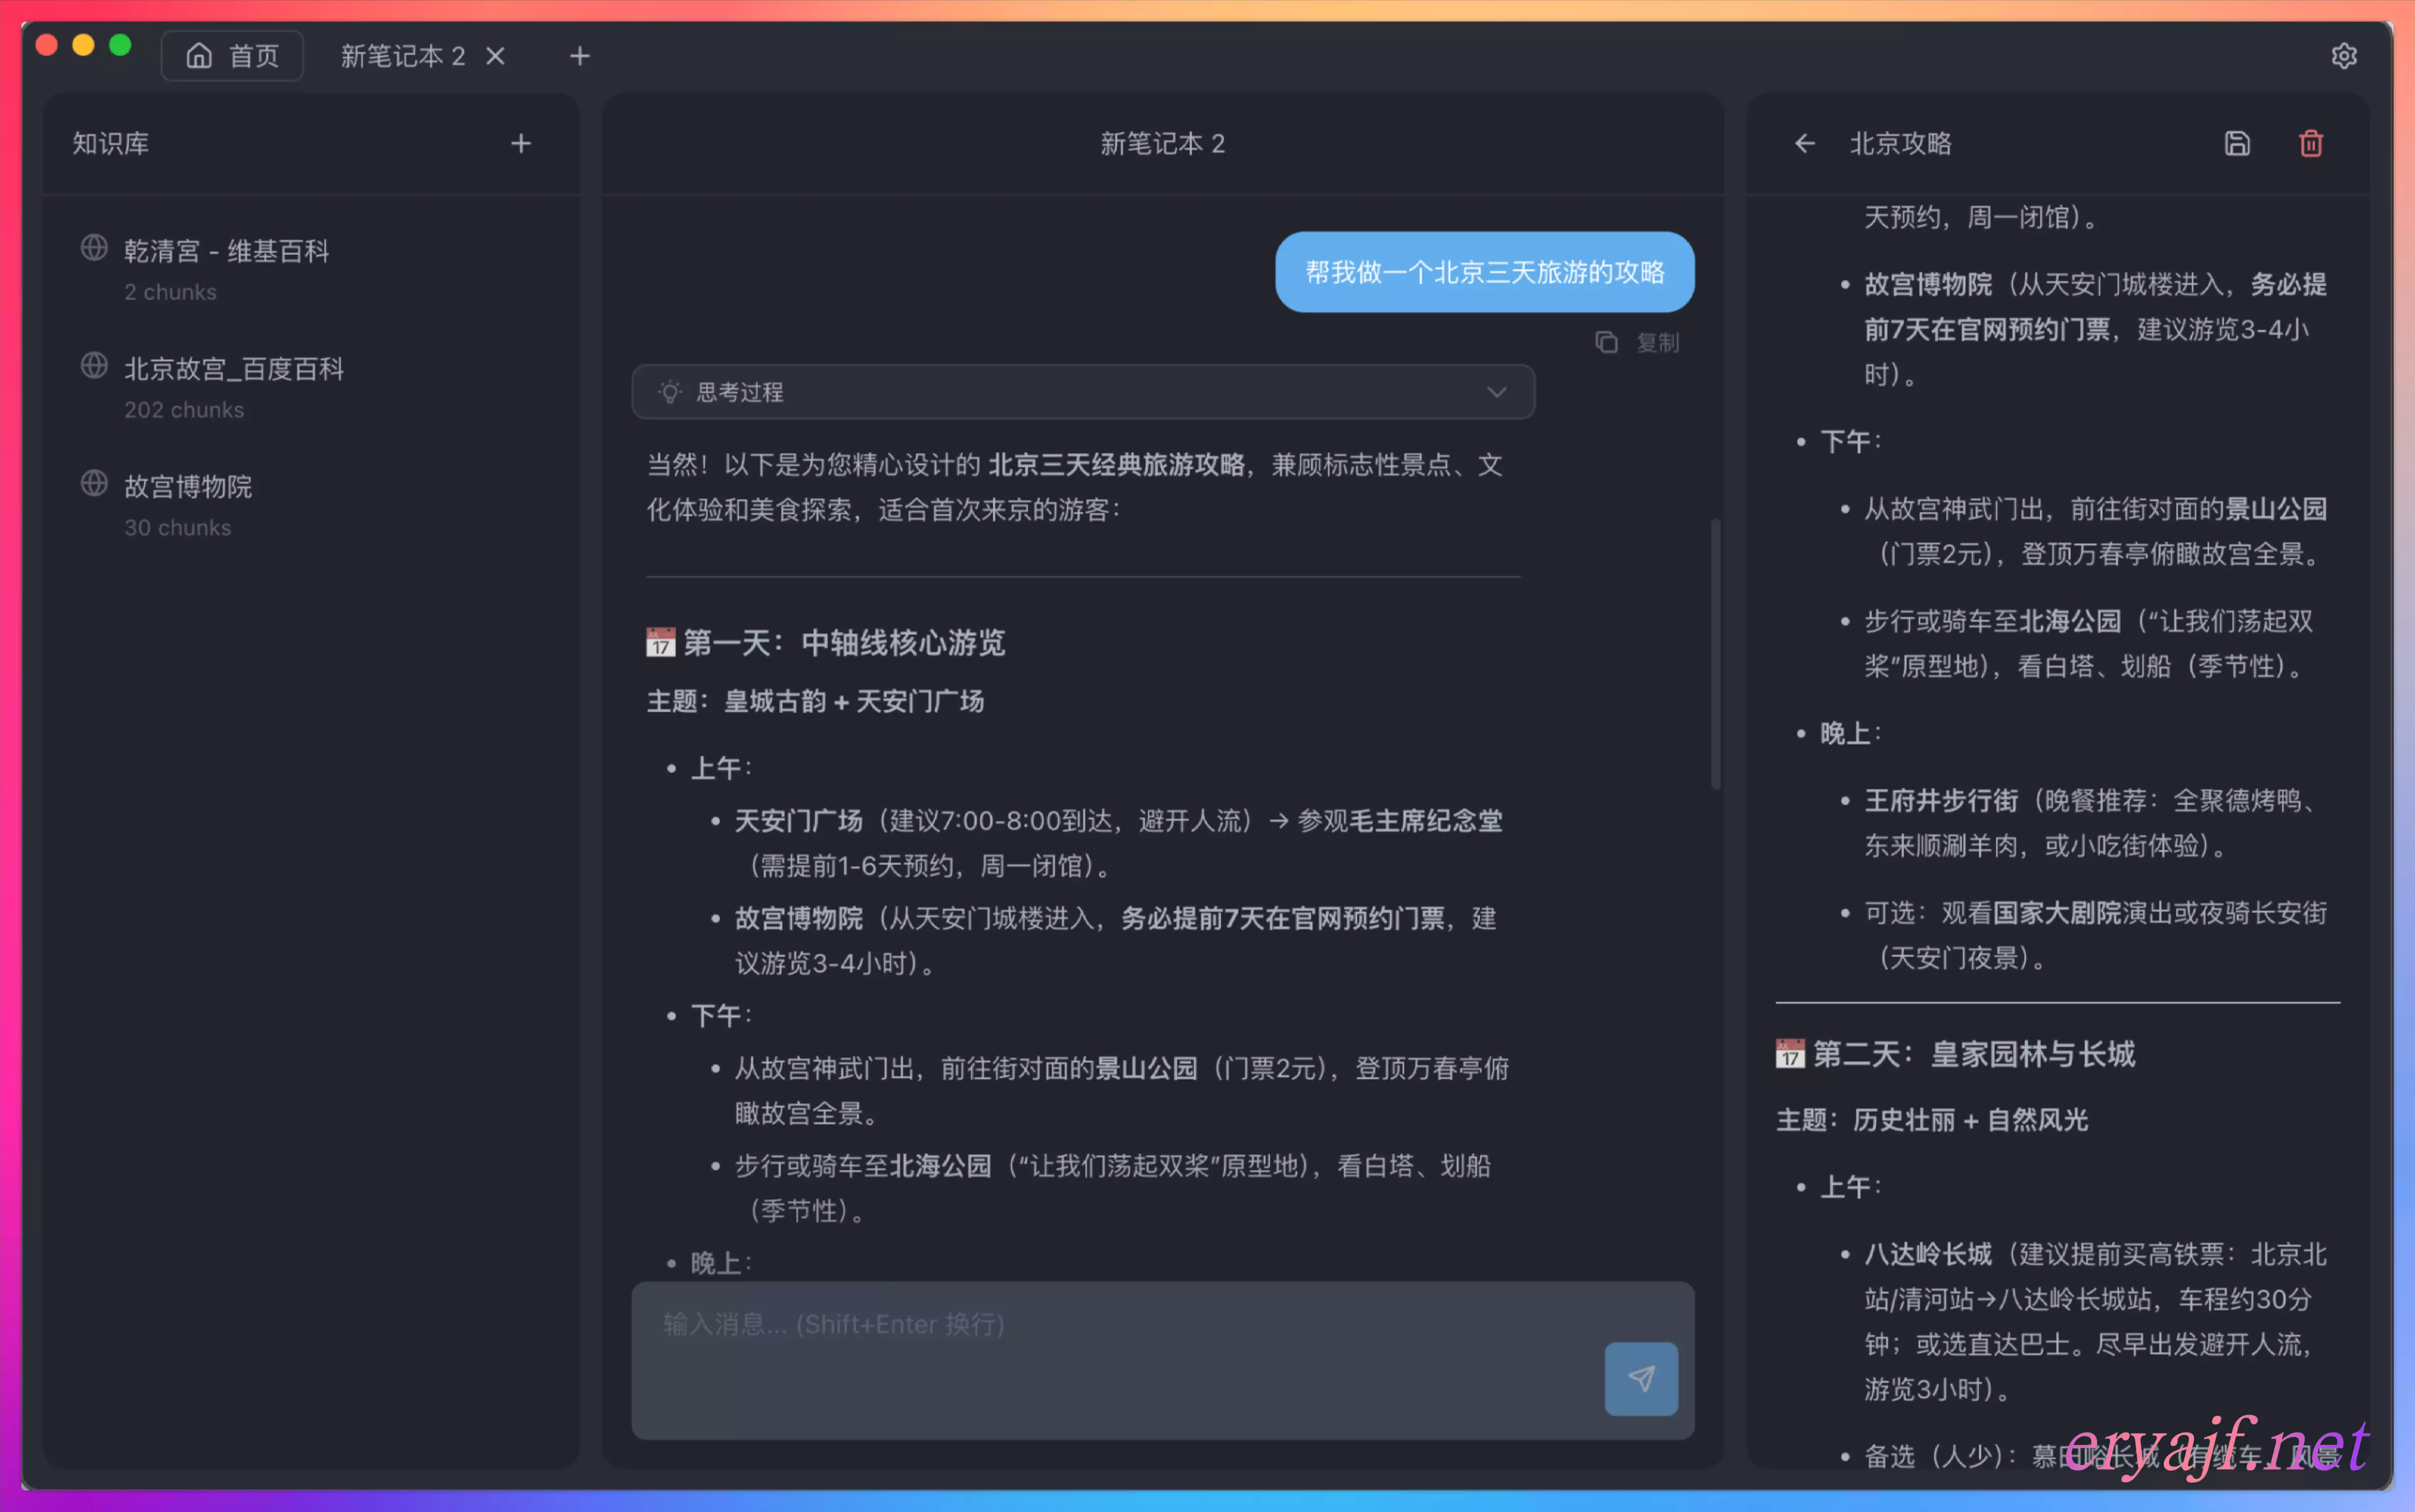The width and height of the screenshot is (2415, 1512).
Task: Click globe icon beside 故宫博物院
Action: coord(94,484)
